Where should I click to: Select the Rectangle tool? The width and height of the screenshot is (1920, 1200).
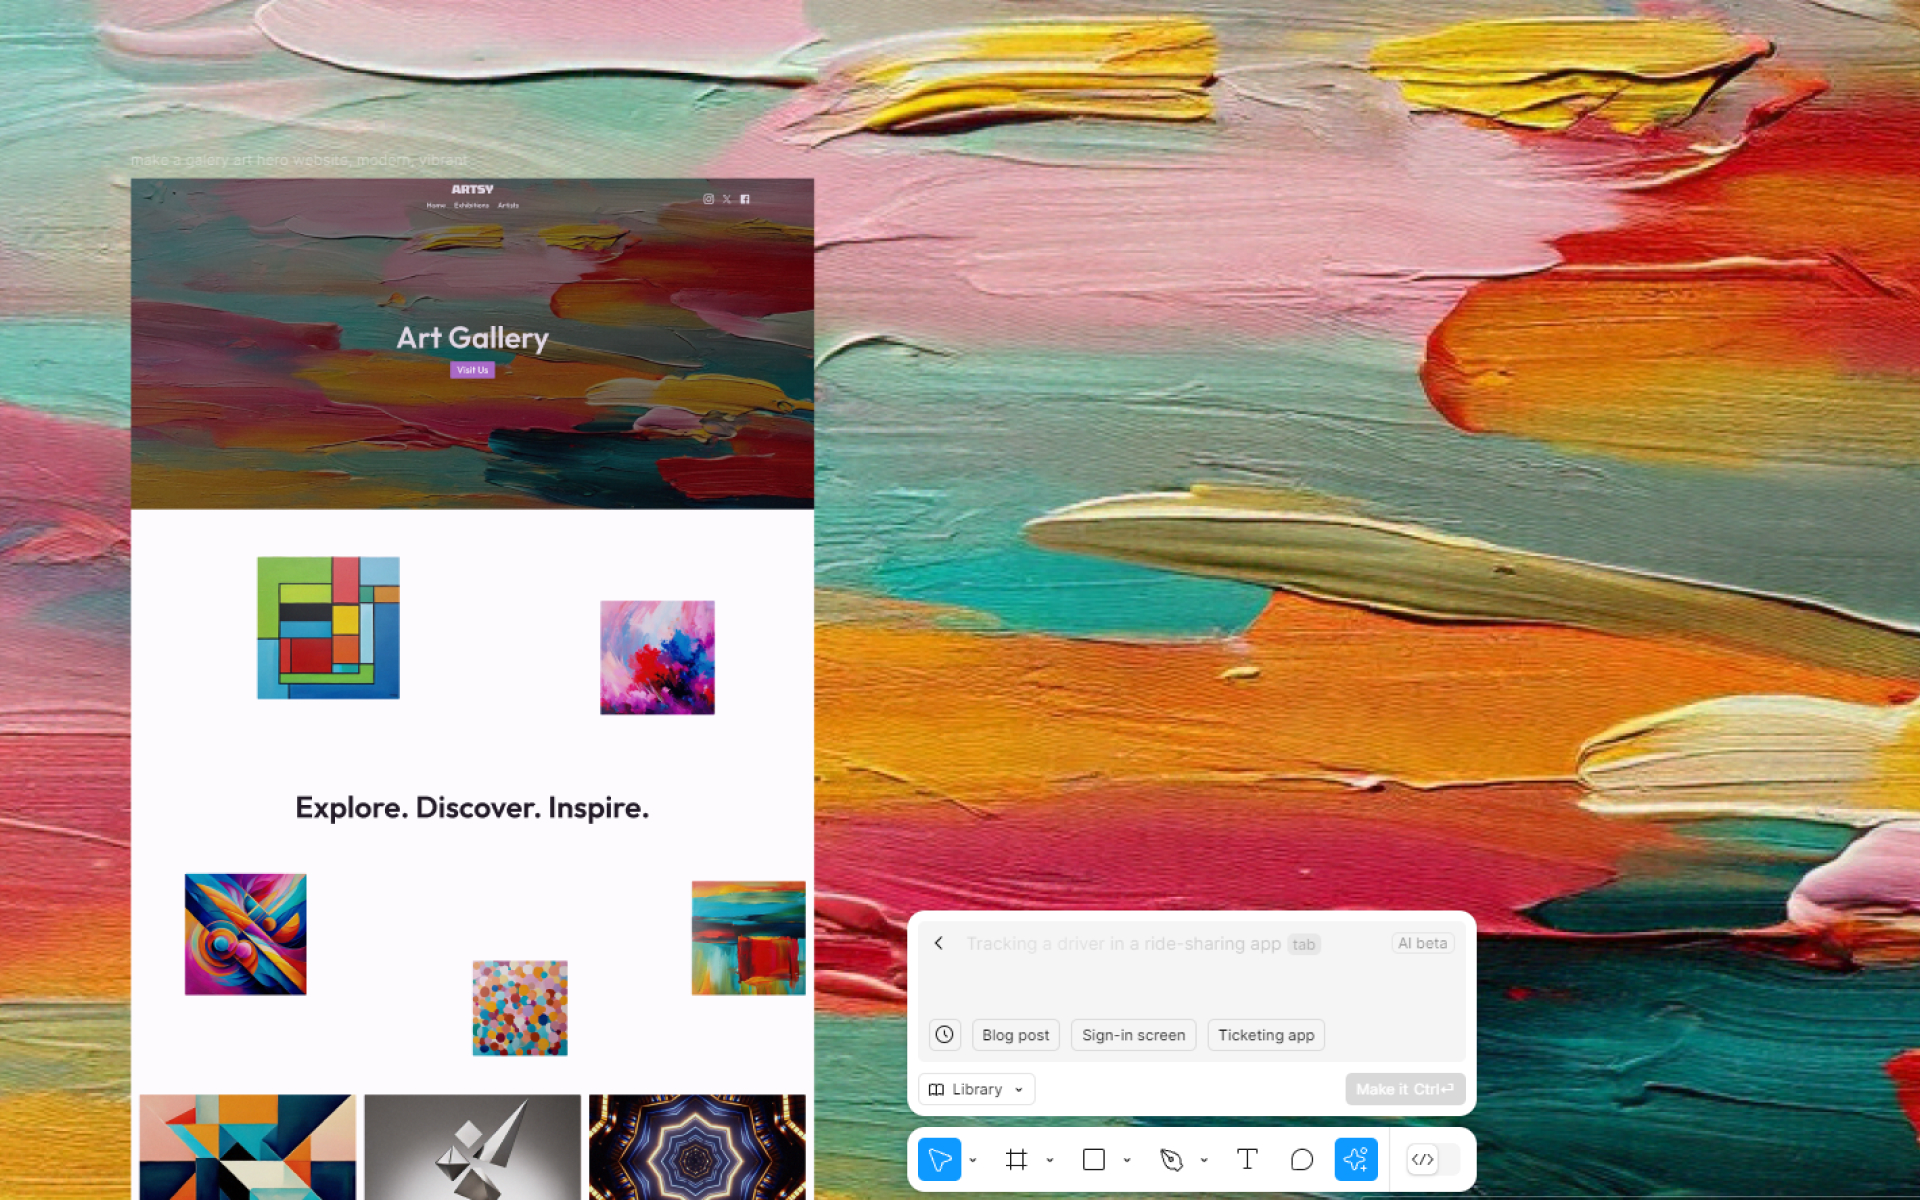pyautogui.click(x=1092, y=1159)
